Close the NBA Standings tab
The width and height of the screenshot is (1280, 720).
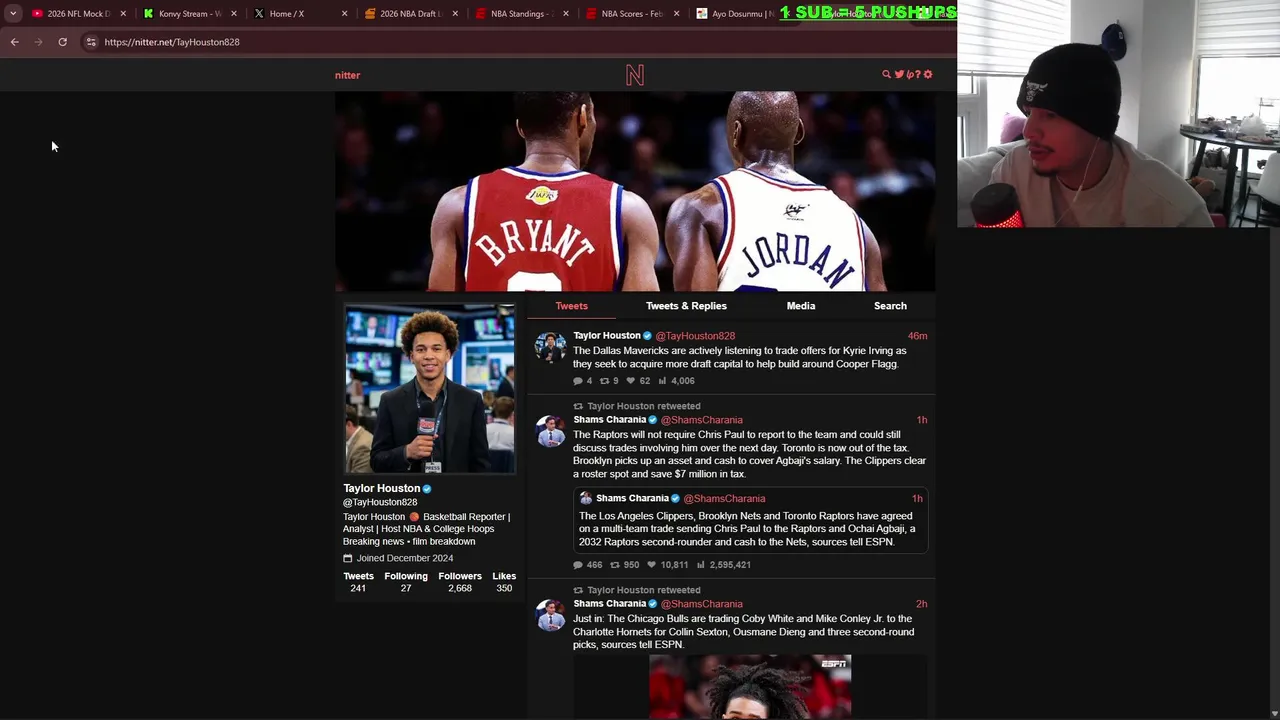566,14
